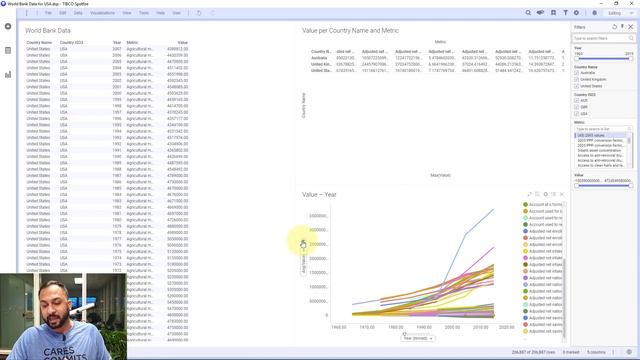The width and height of the screenshot is (640, 360).
Task: Maximize the Value – Year visualization
Action: point(529,194)
